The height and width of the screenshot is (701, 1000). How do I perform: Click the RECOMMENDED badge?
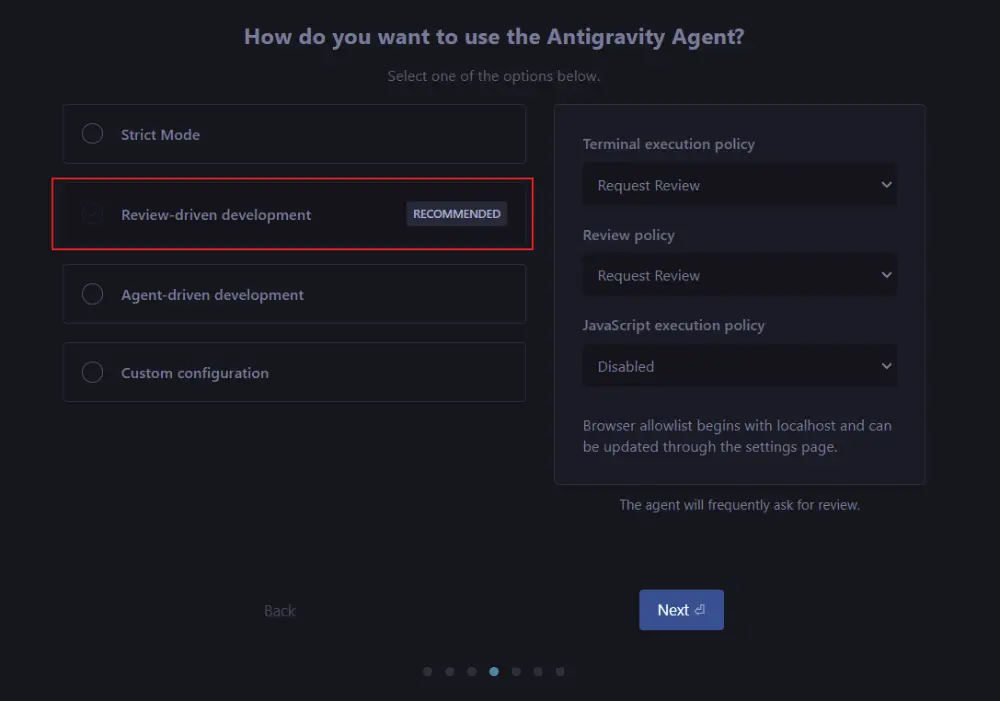pyautogui.click(x=456, y=214)
